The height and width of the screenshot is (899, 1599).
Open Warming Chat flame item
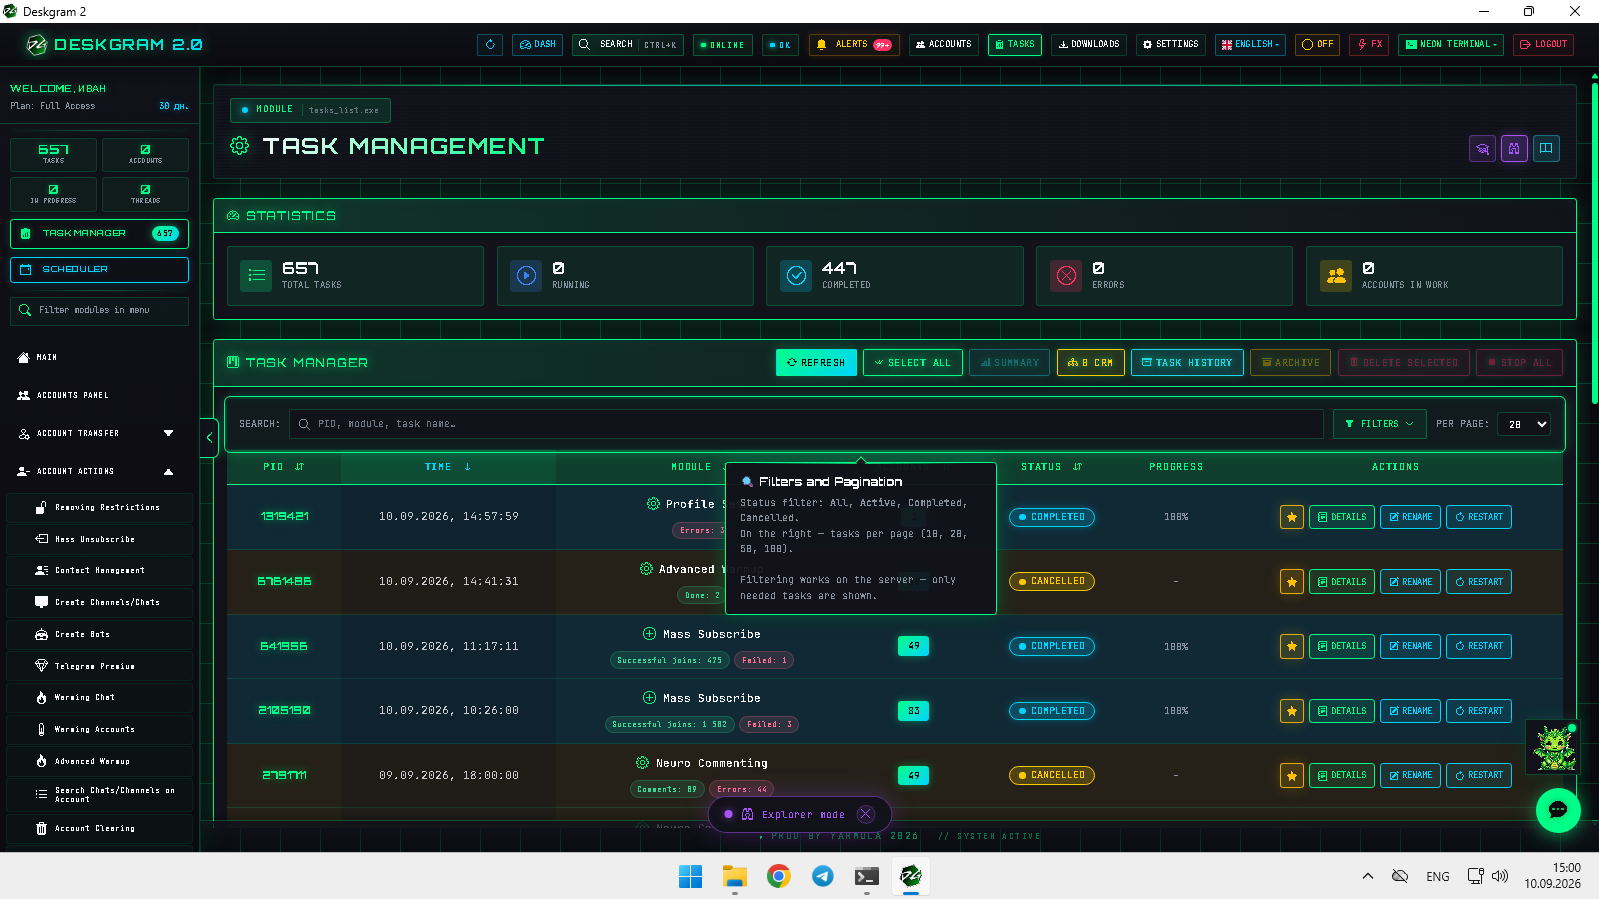point(99,697)
